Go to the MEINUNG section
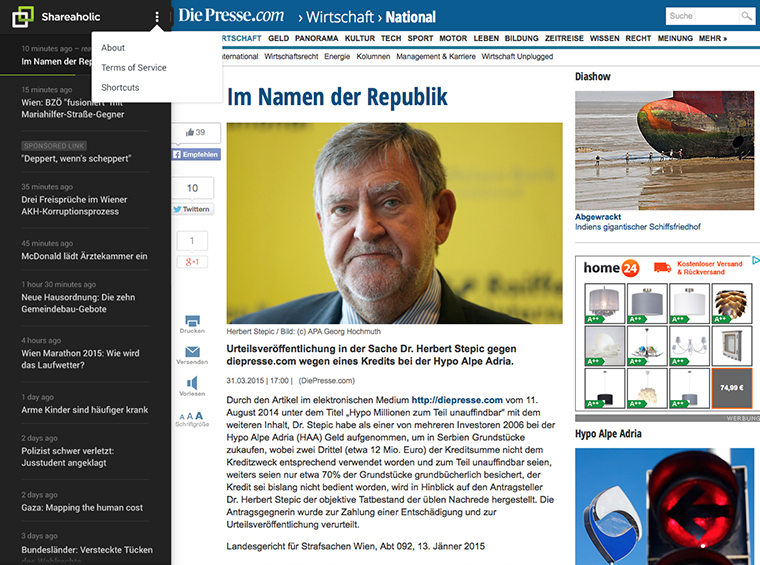The height and width of the screenshot is (565, 760). 675,38
